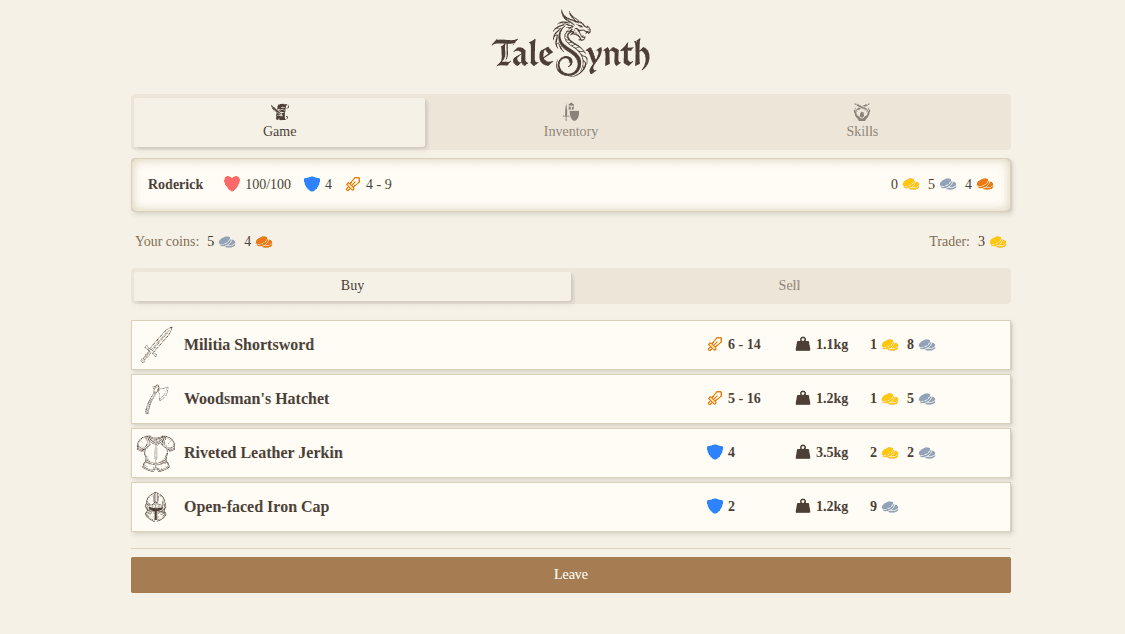Switch to the Skills tab
This screenshot has width=1125, height=634.
click(x=862, y=121)
